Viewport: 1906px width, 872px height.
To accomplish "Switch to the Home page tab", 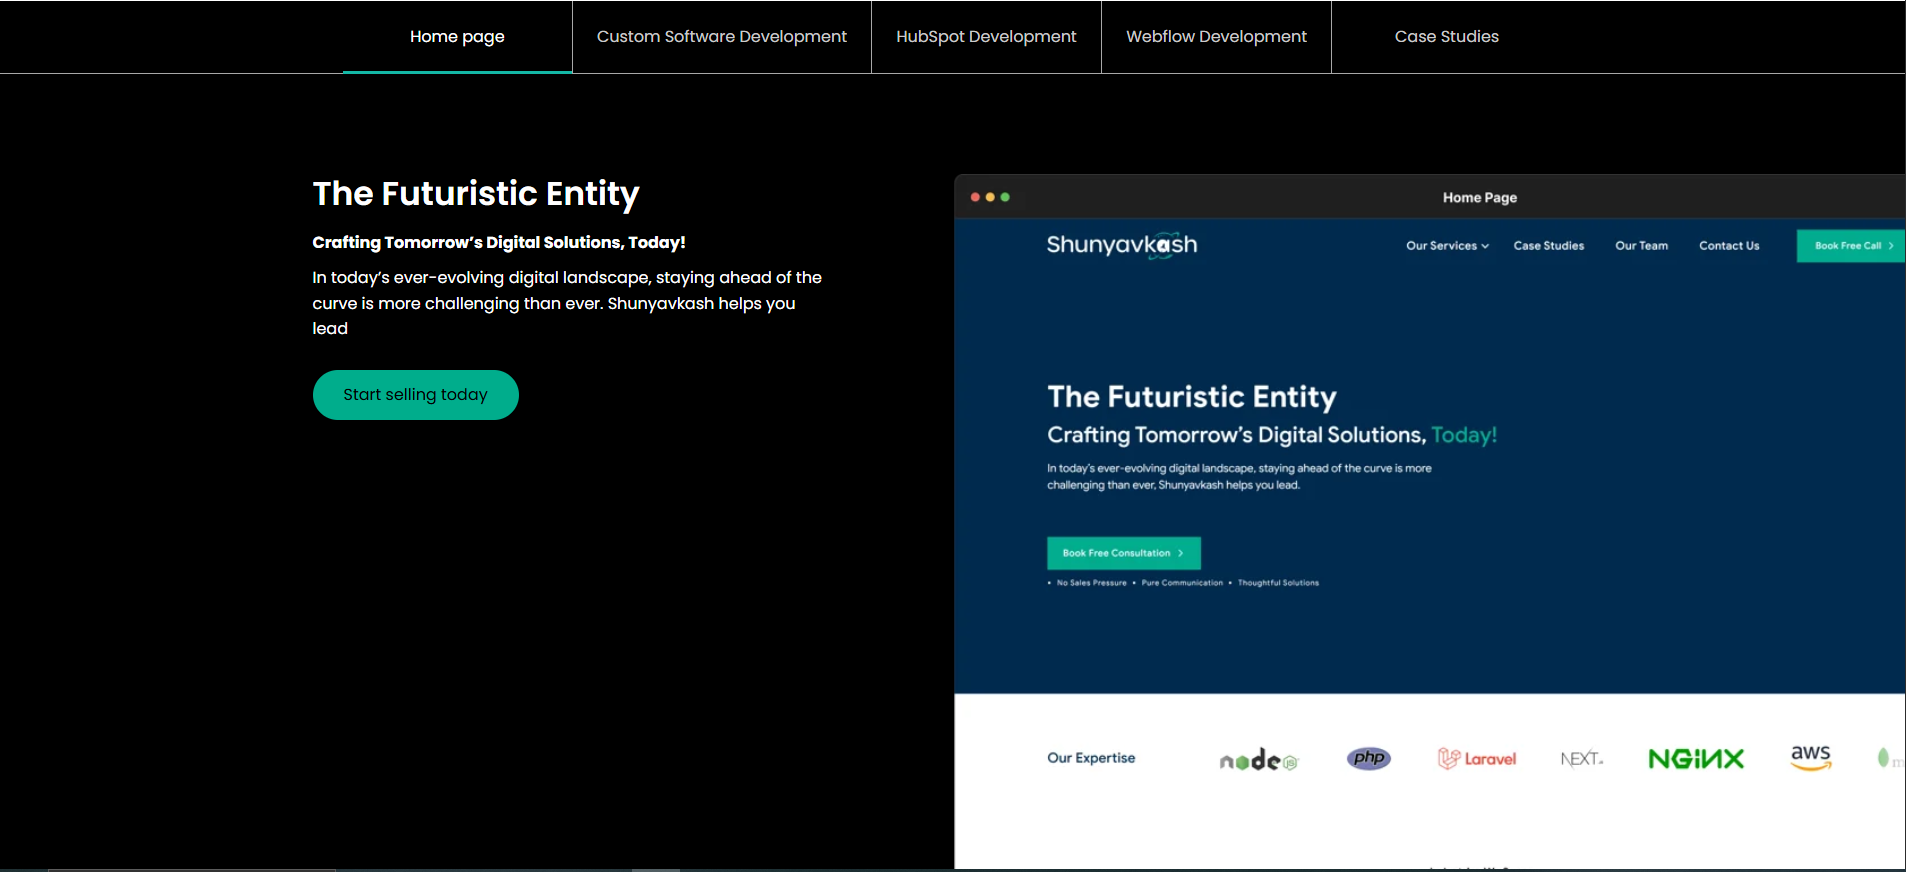I will point(457,37).
